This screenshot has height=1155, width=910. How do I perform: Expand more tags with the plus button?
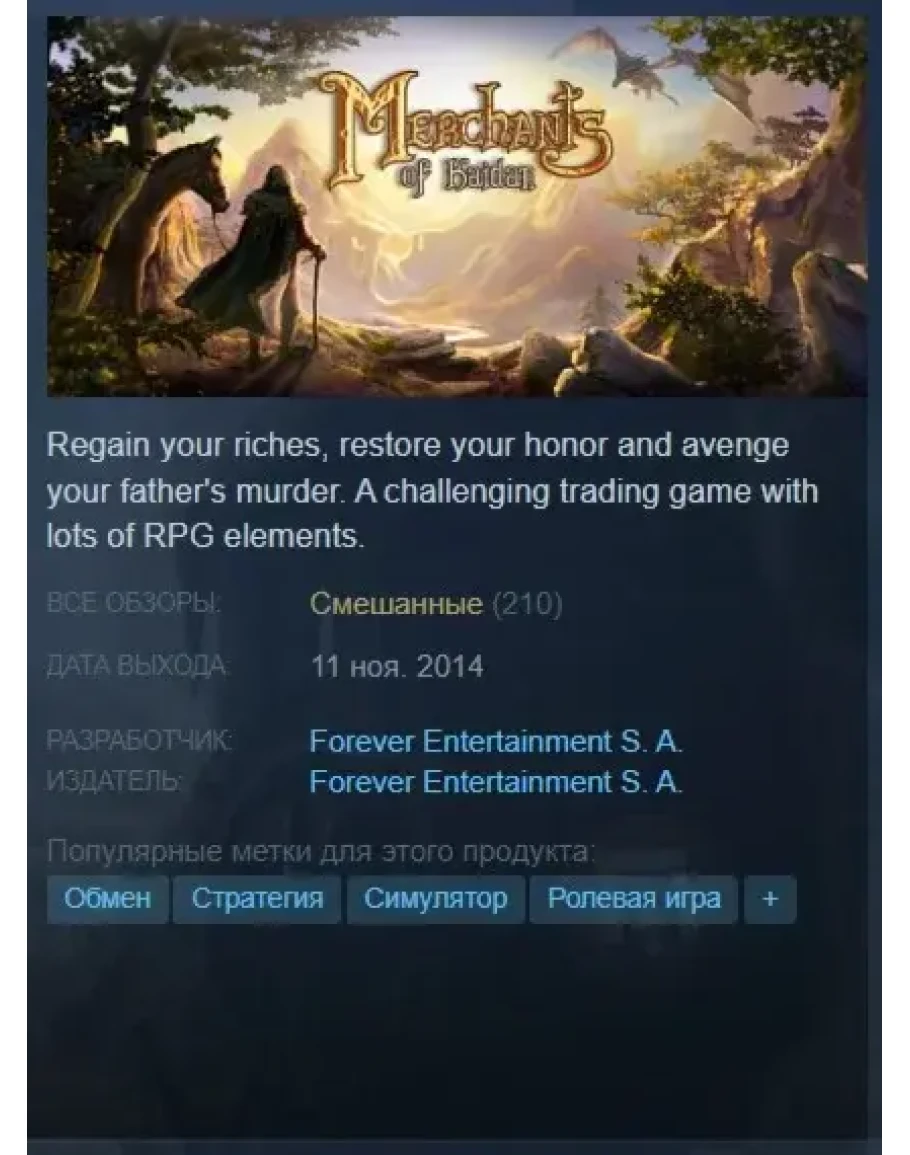(x=770, y=899)
